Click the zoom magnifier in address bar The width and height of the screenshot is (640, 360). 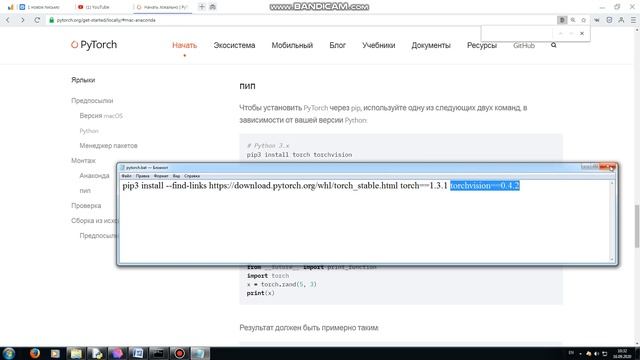(573, 20)
